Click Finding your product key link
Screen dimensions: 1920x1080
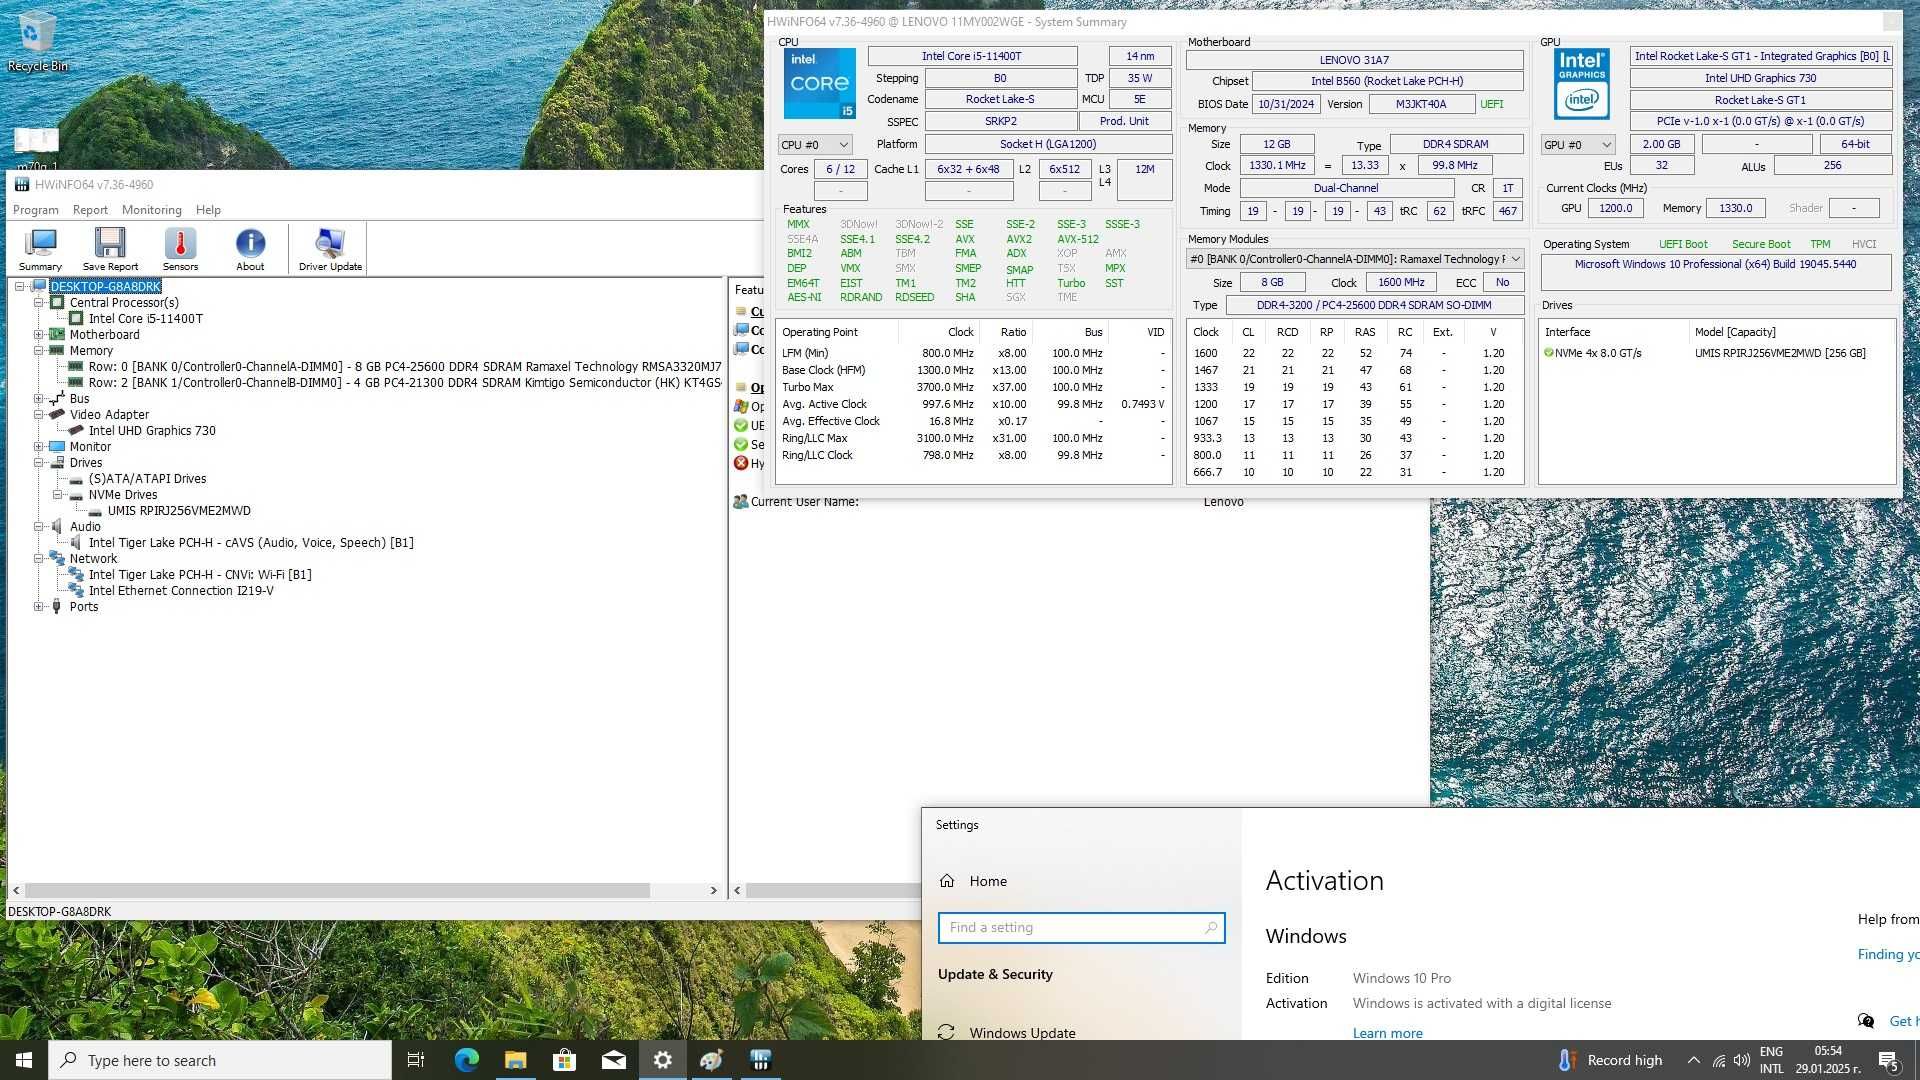click(1888, 954)
